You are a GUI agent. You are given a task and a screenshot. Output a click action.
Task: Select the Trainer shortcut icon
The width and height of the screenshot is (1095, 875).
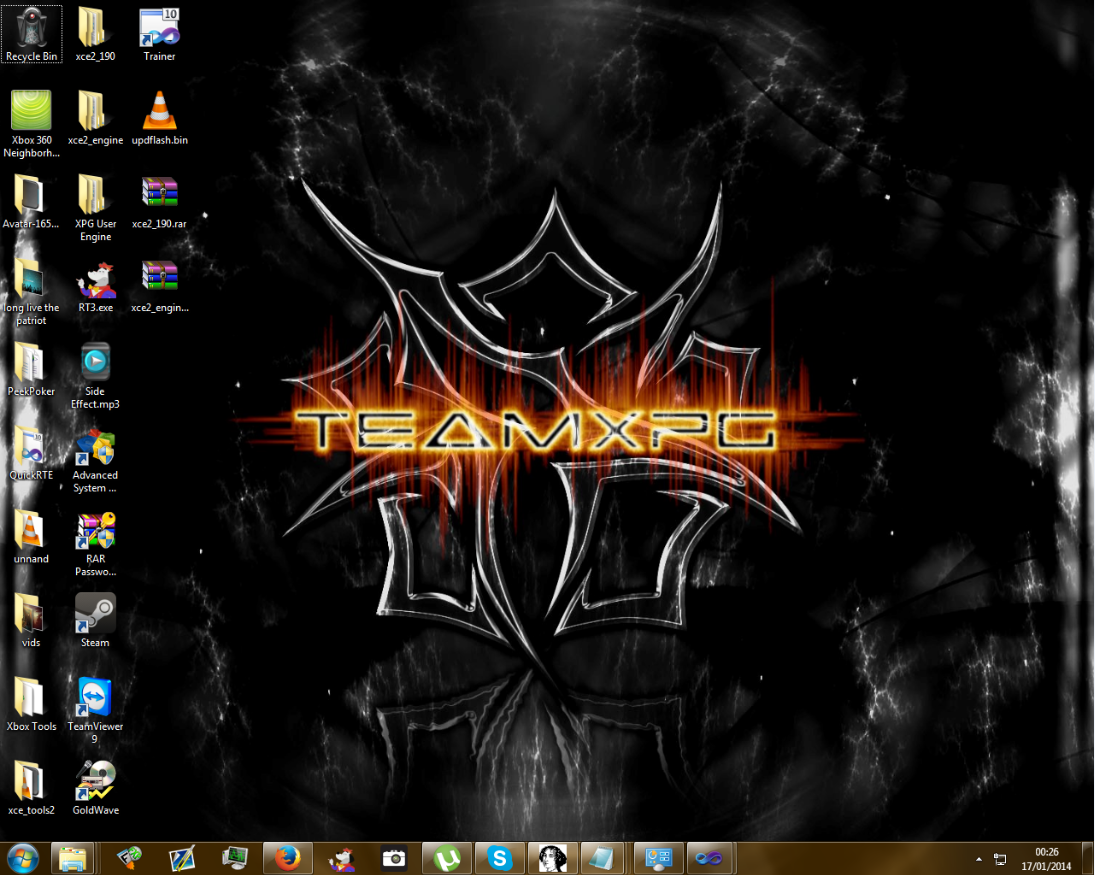(159, 27)
